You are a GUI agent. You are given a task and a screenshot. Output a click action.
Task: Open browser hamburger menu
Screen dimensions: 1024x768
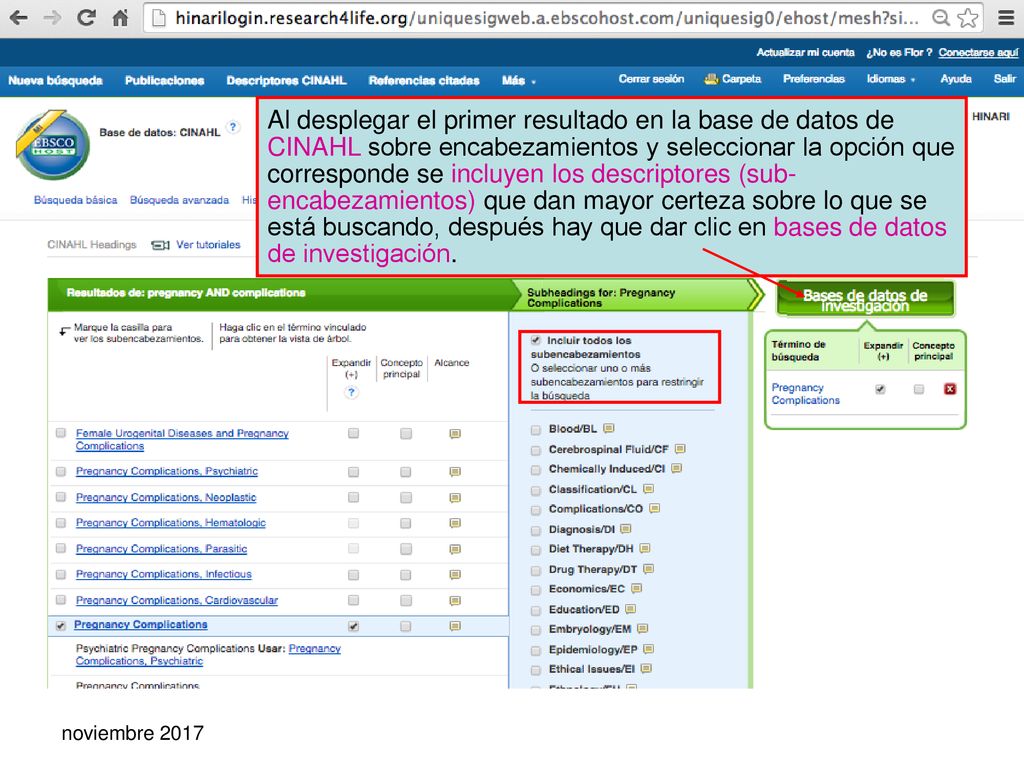click(1006, 18)
